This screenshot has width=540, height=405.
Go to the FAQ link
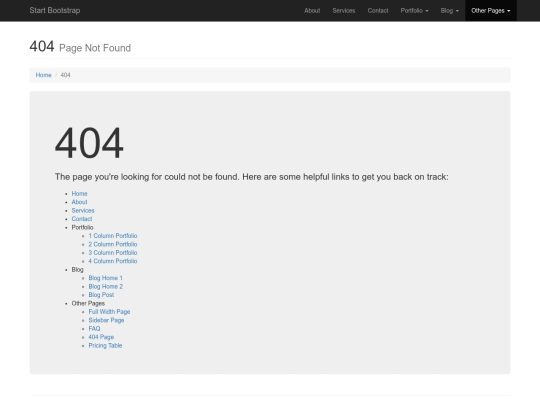click(94, 329)
